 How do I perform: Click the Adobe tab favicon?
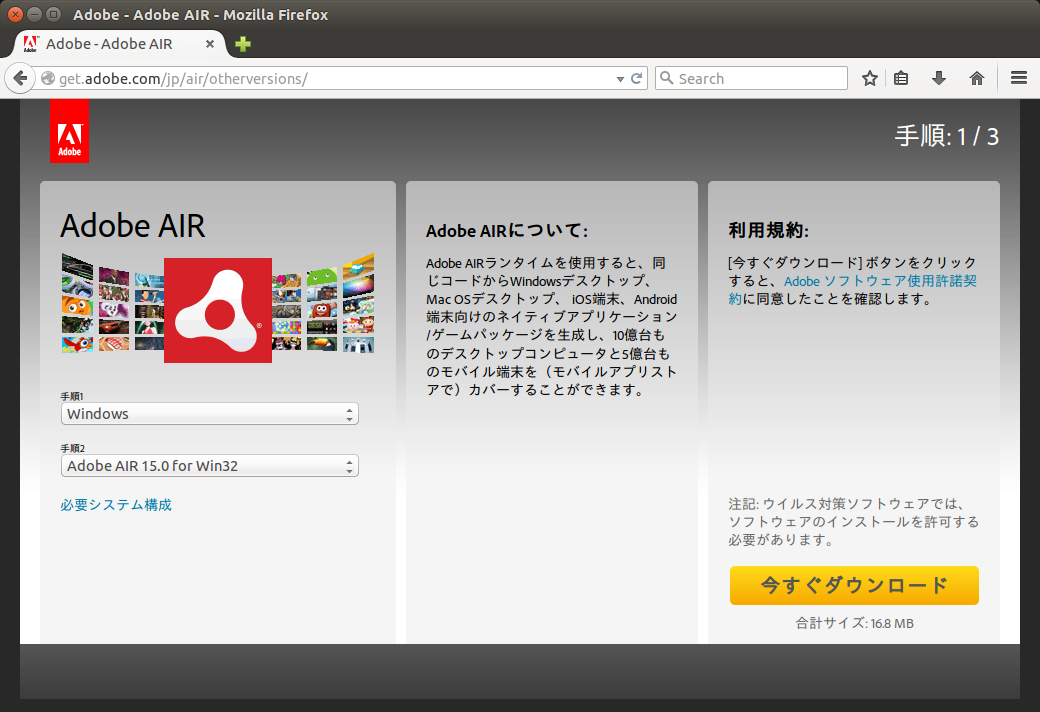coord(31,44)
